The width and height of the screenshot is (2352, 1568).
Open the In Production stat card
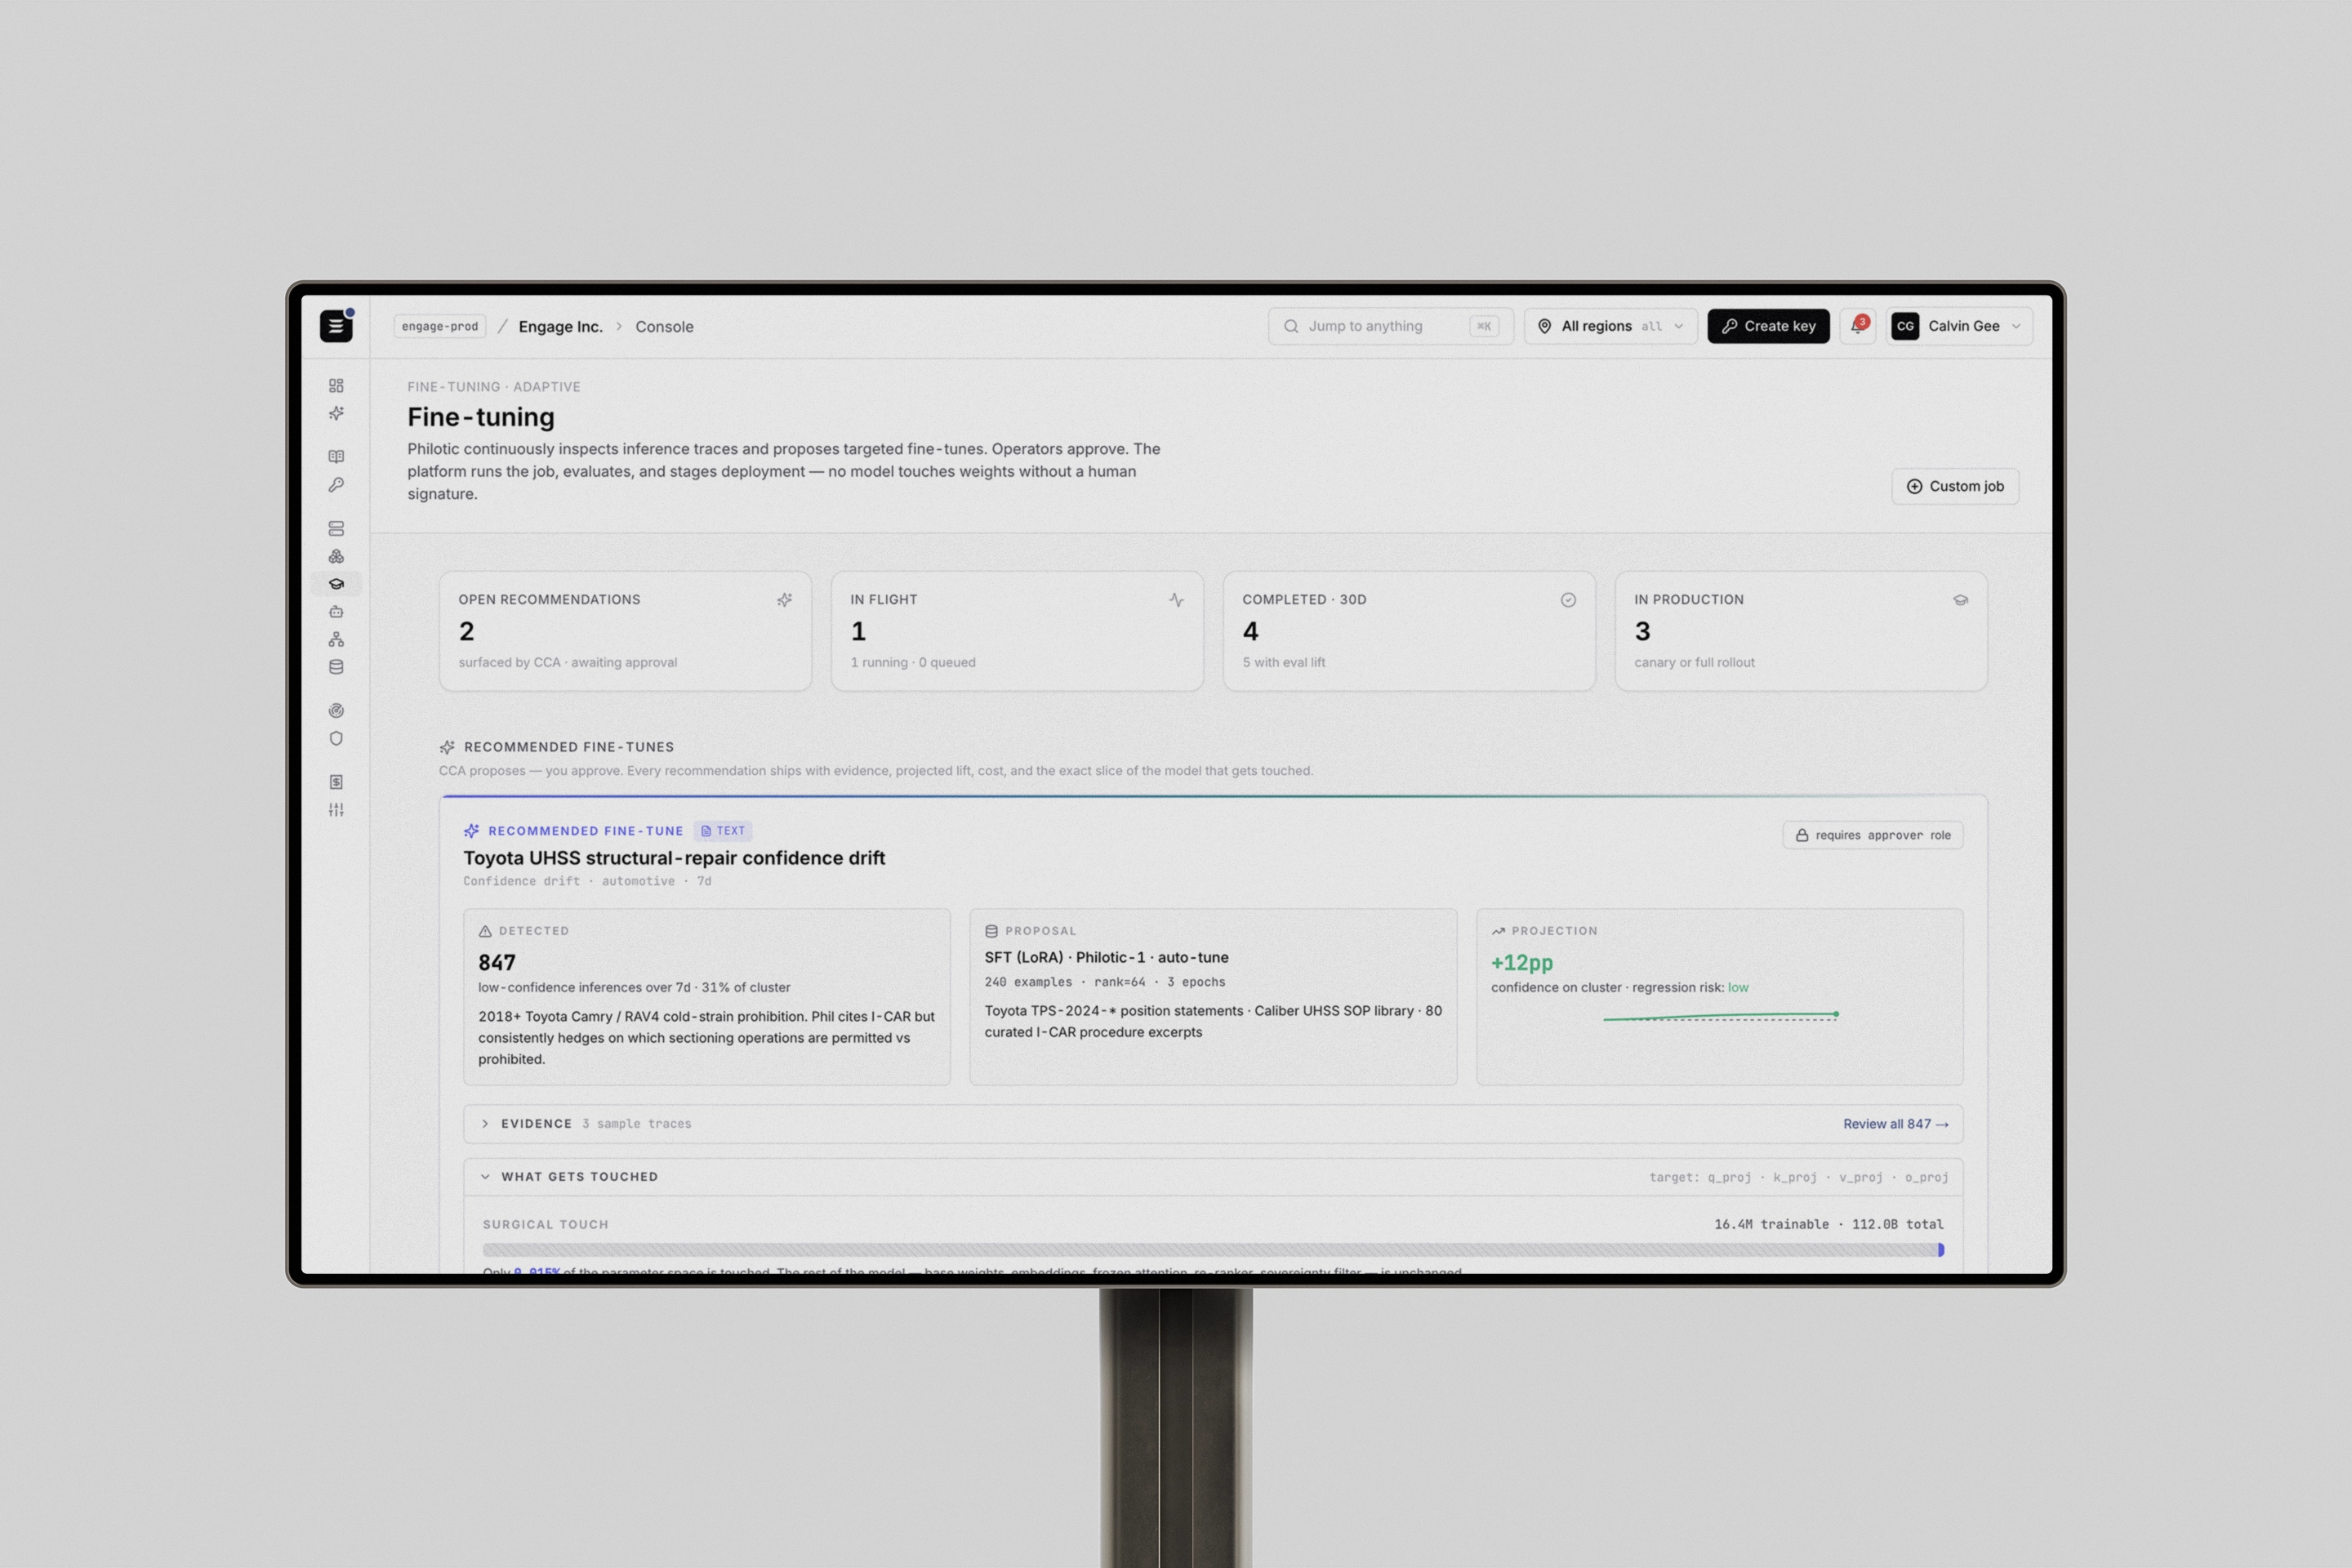(1801, 631)
